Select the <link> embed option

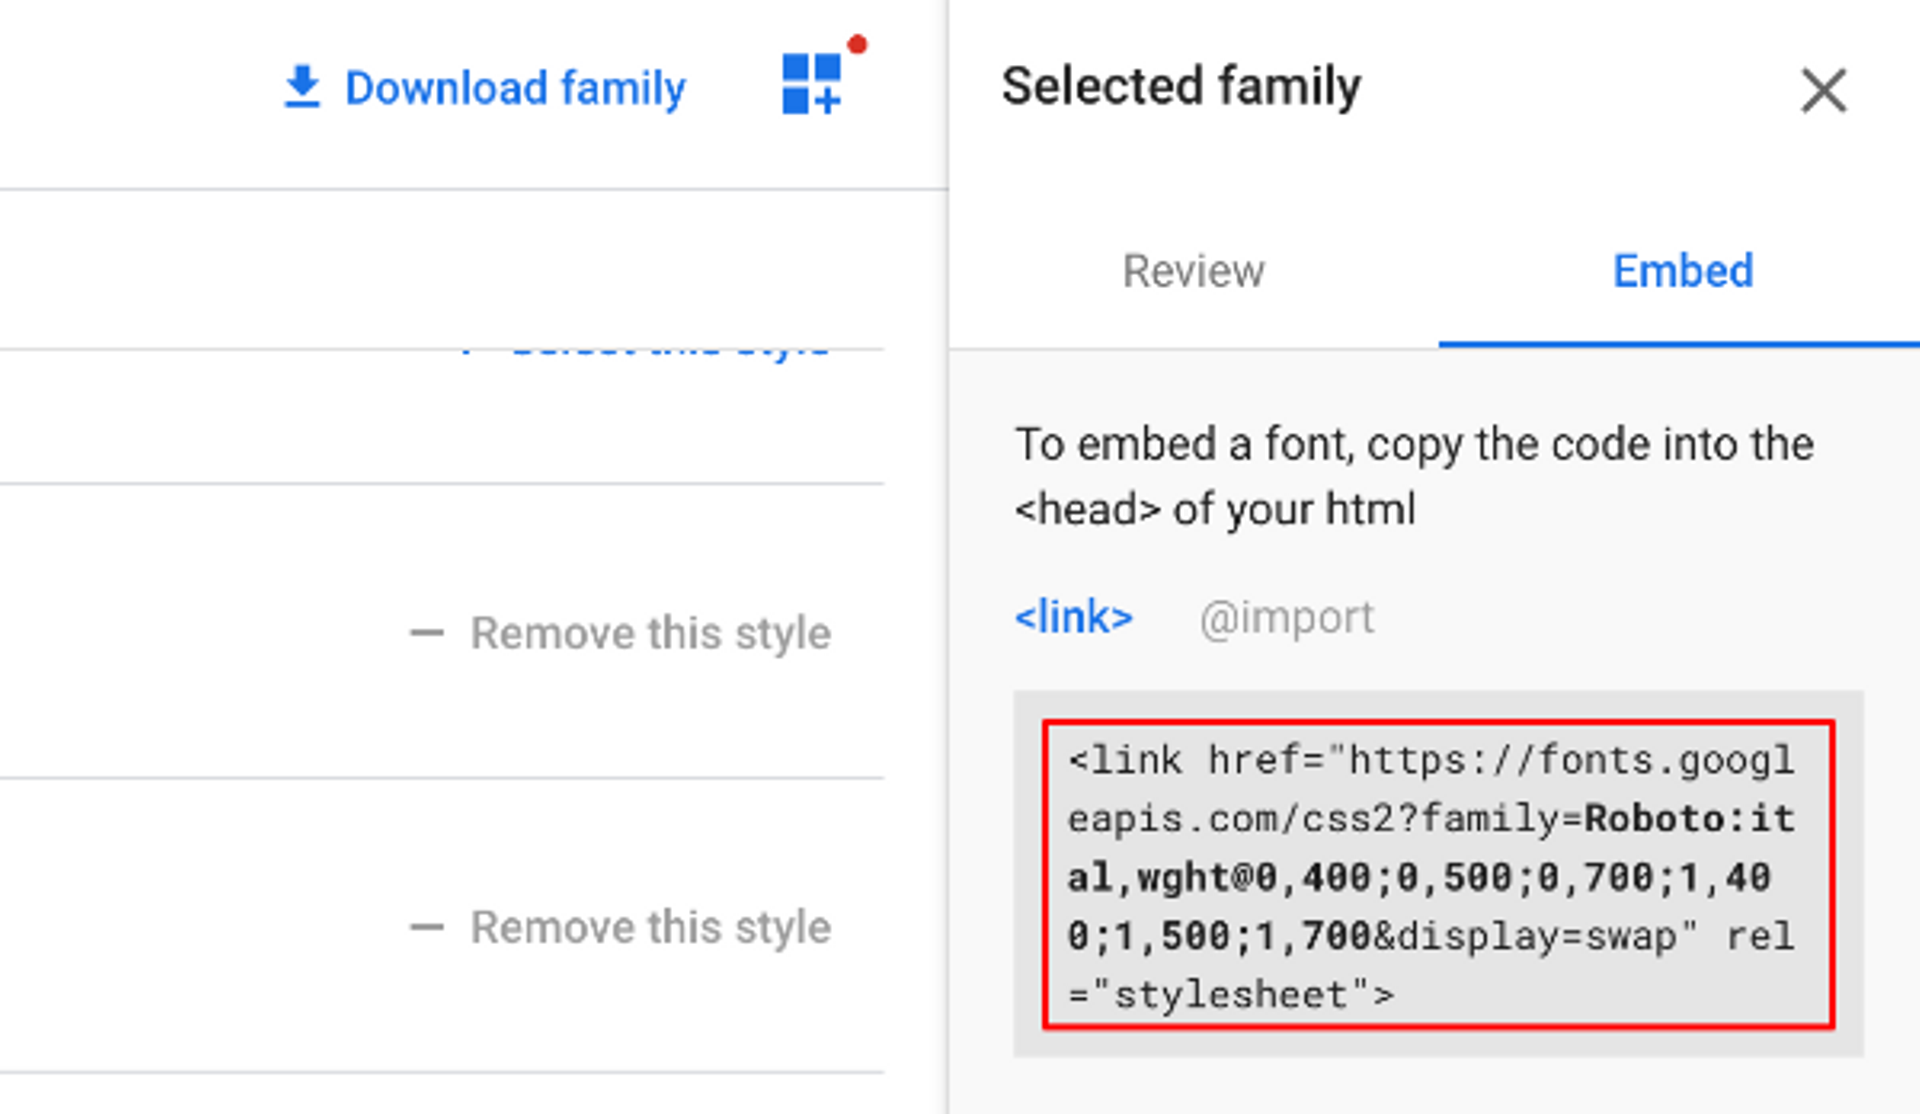1074,617
